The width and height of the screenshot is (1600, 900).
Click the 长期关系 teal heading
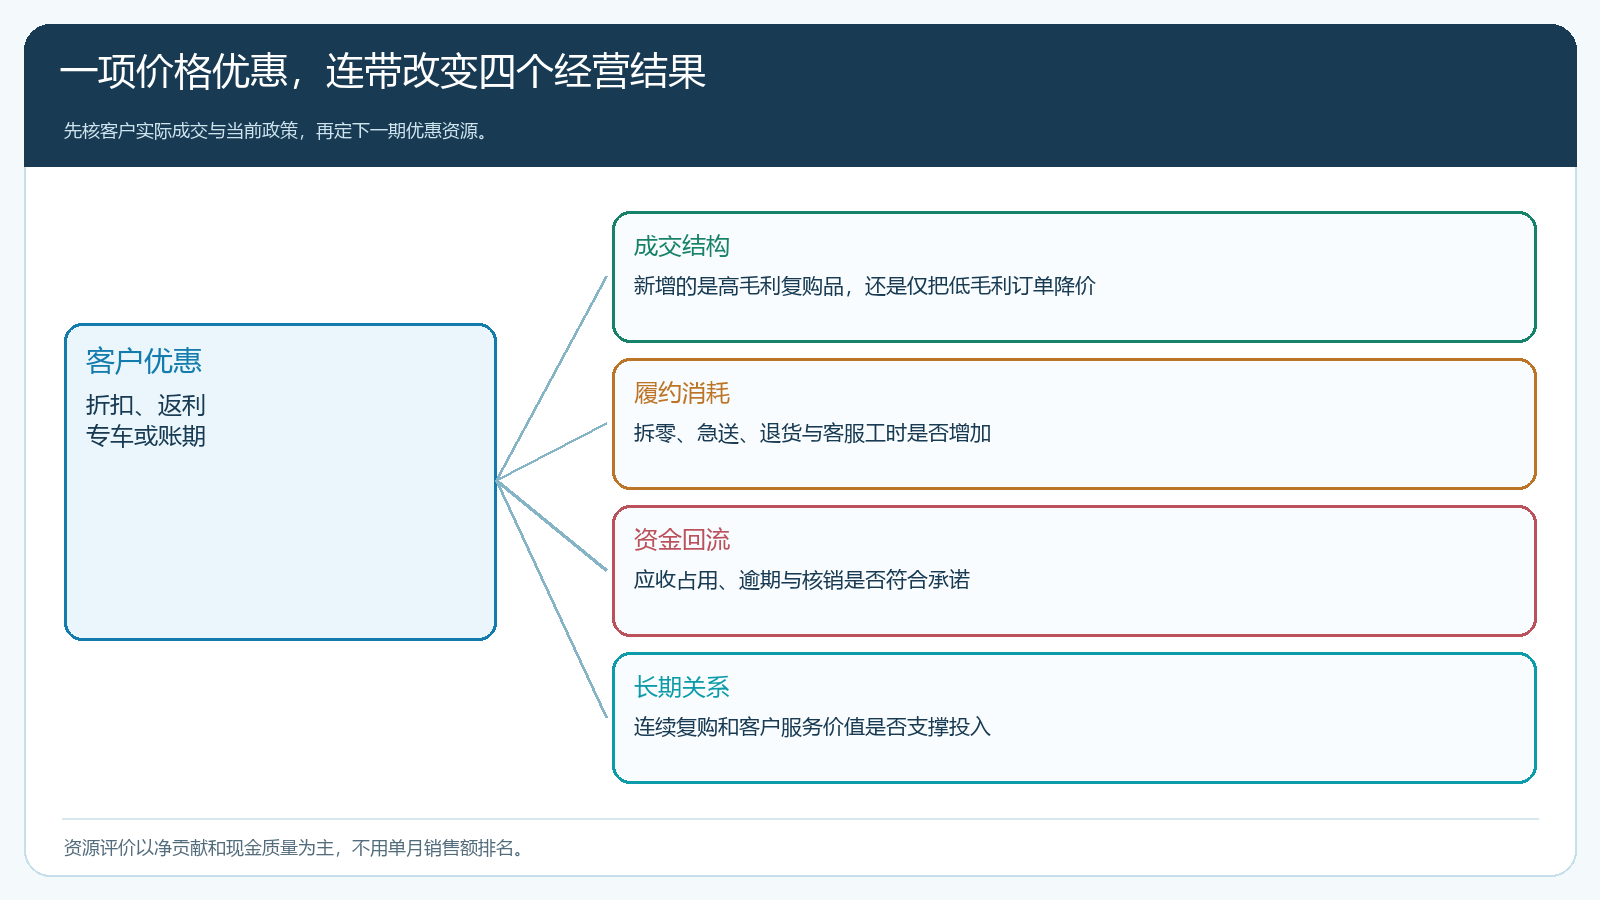coord(682,687)
